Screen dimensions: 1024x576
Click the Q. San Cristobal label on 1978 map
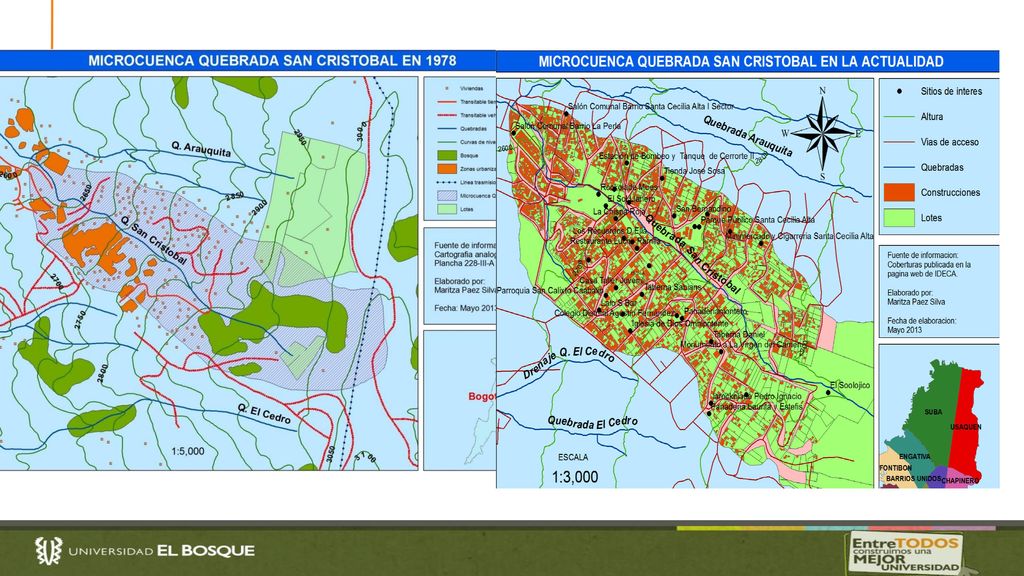pyautogui.click(x=153, y=240)
